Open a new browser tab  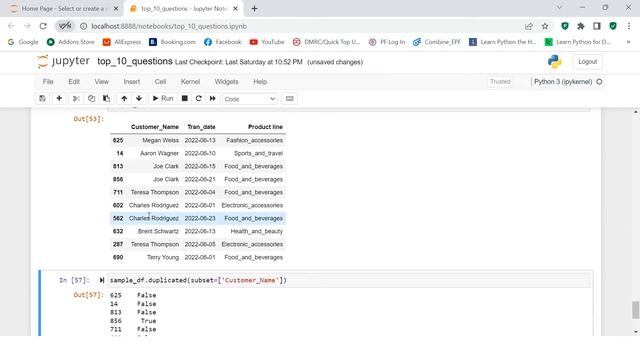pos(254,9)
